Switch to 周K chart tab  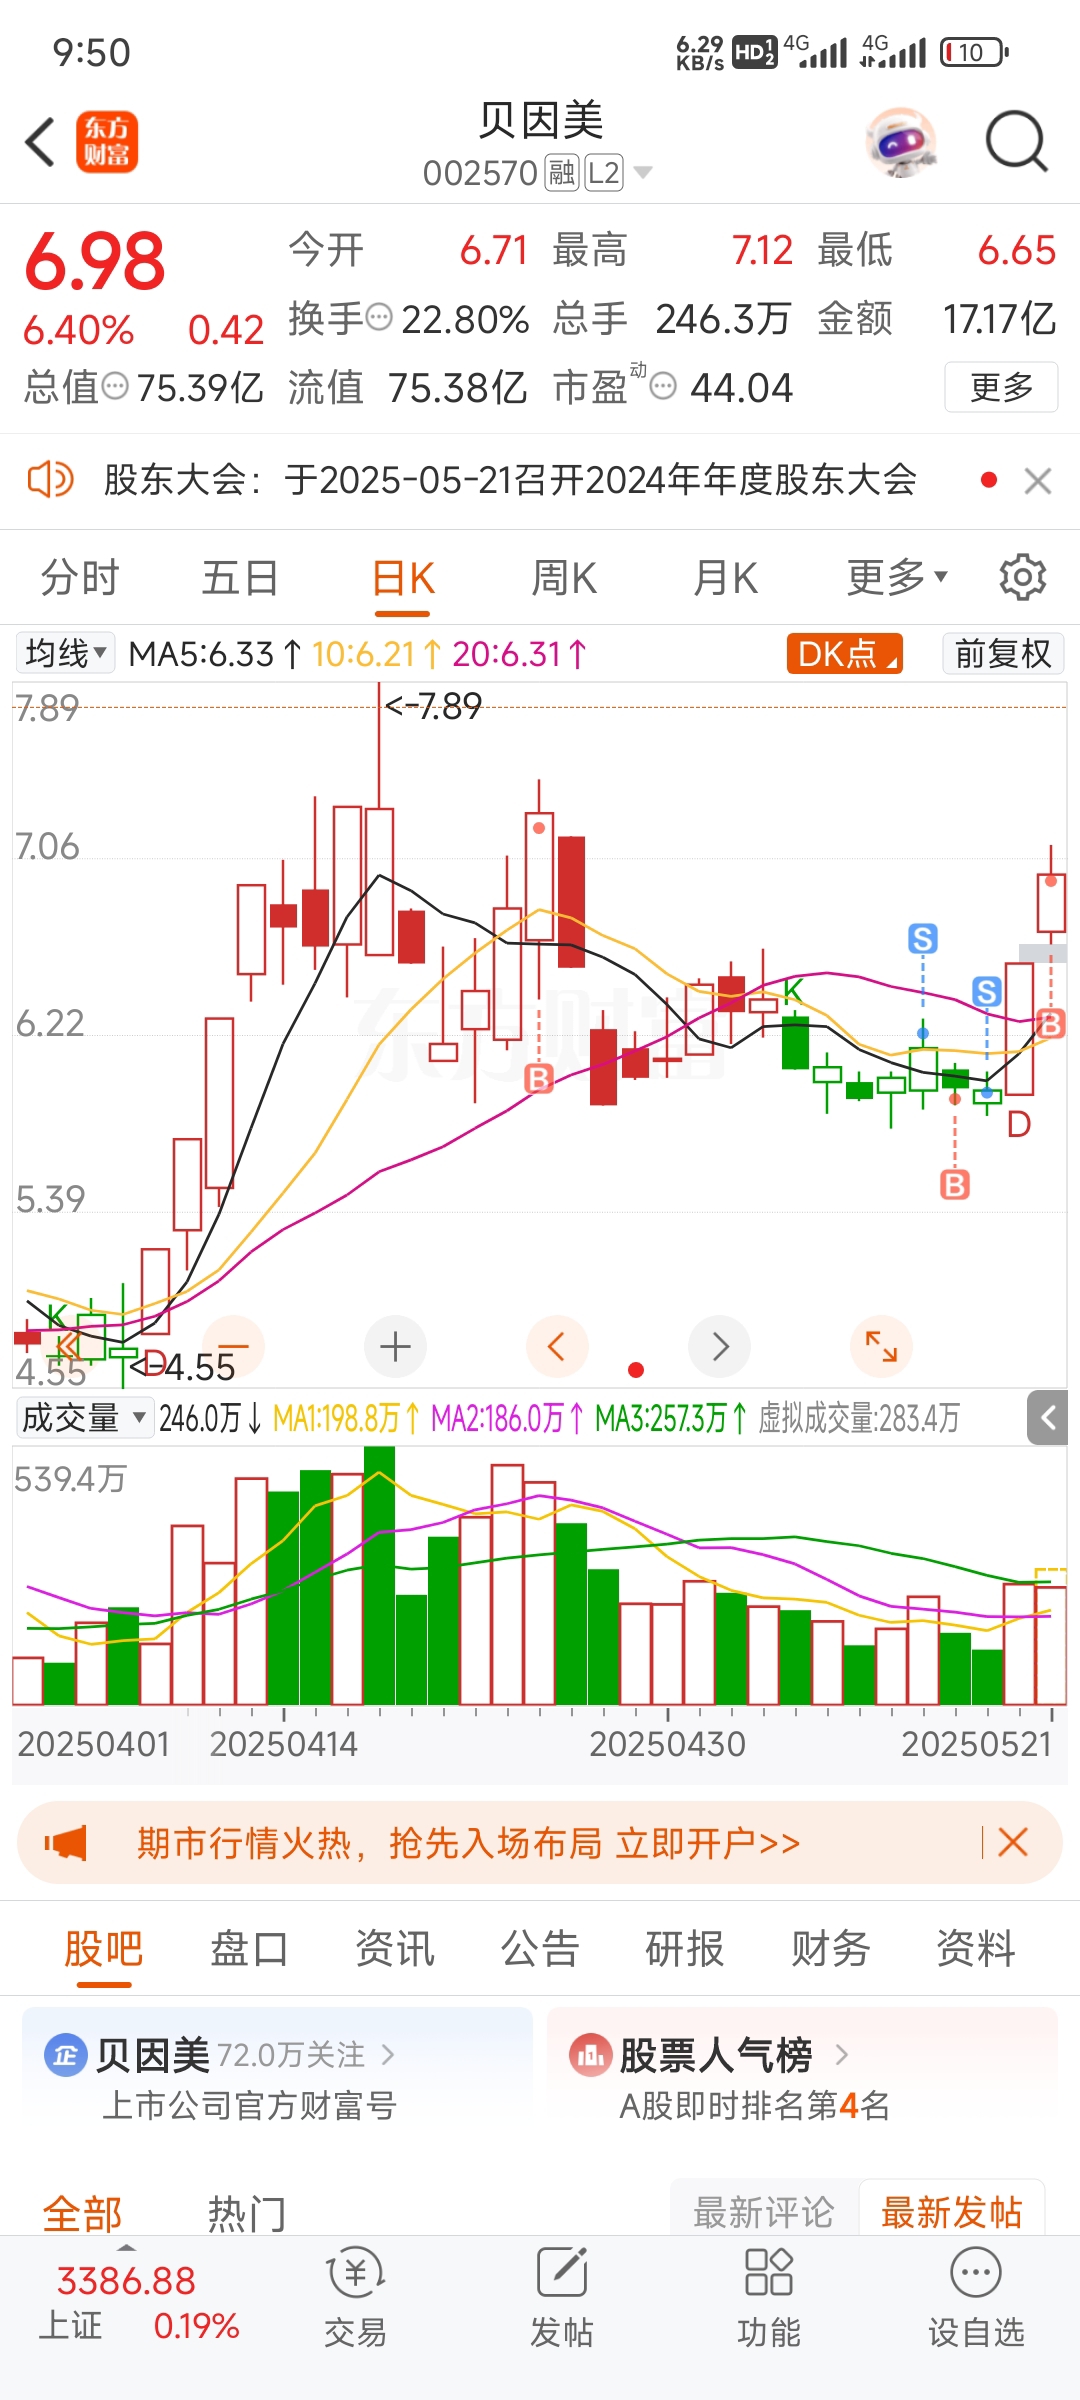pos(564,578)
